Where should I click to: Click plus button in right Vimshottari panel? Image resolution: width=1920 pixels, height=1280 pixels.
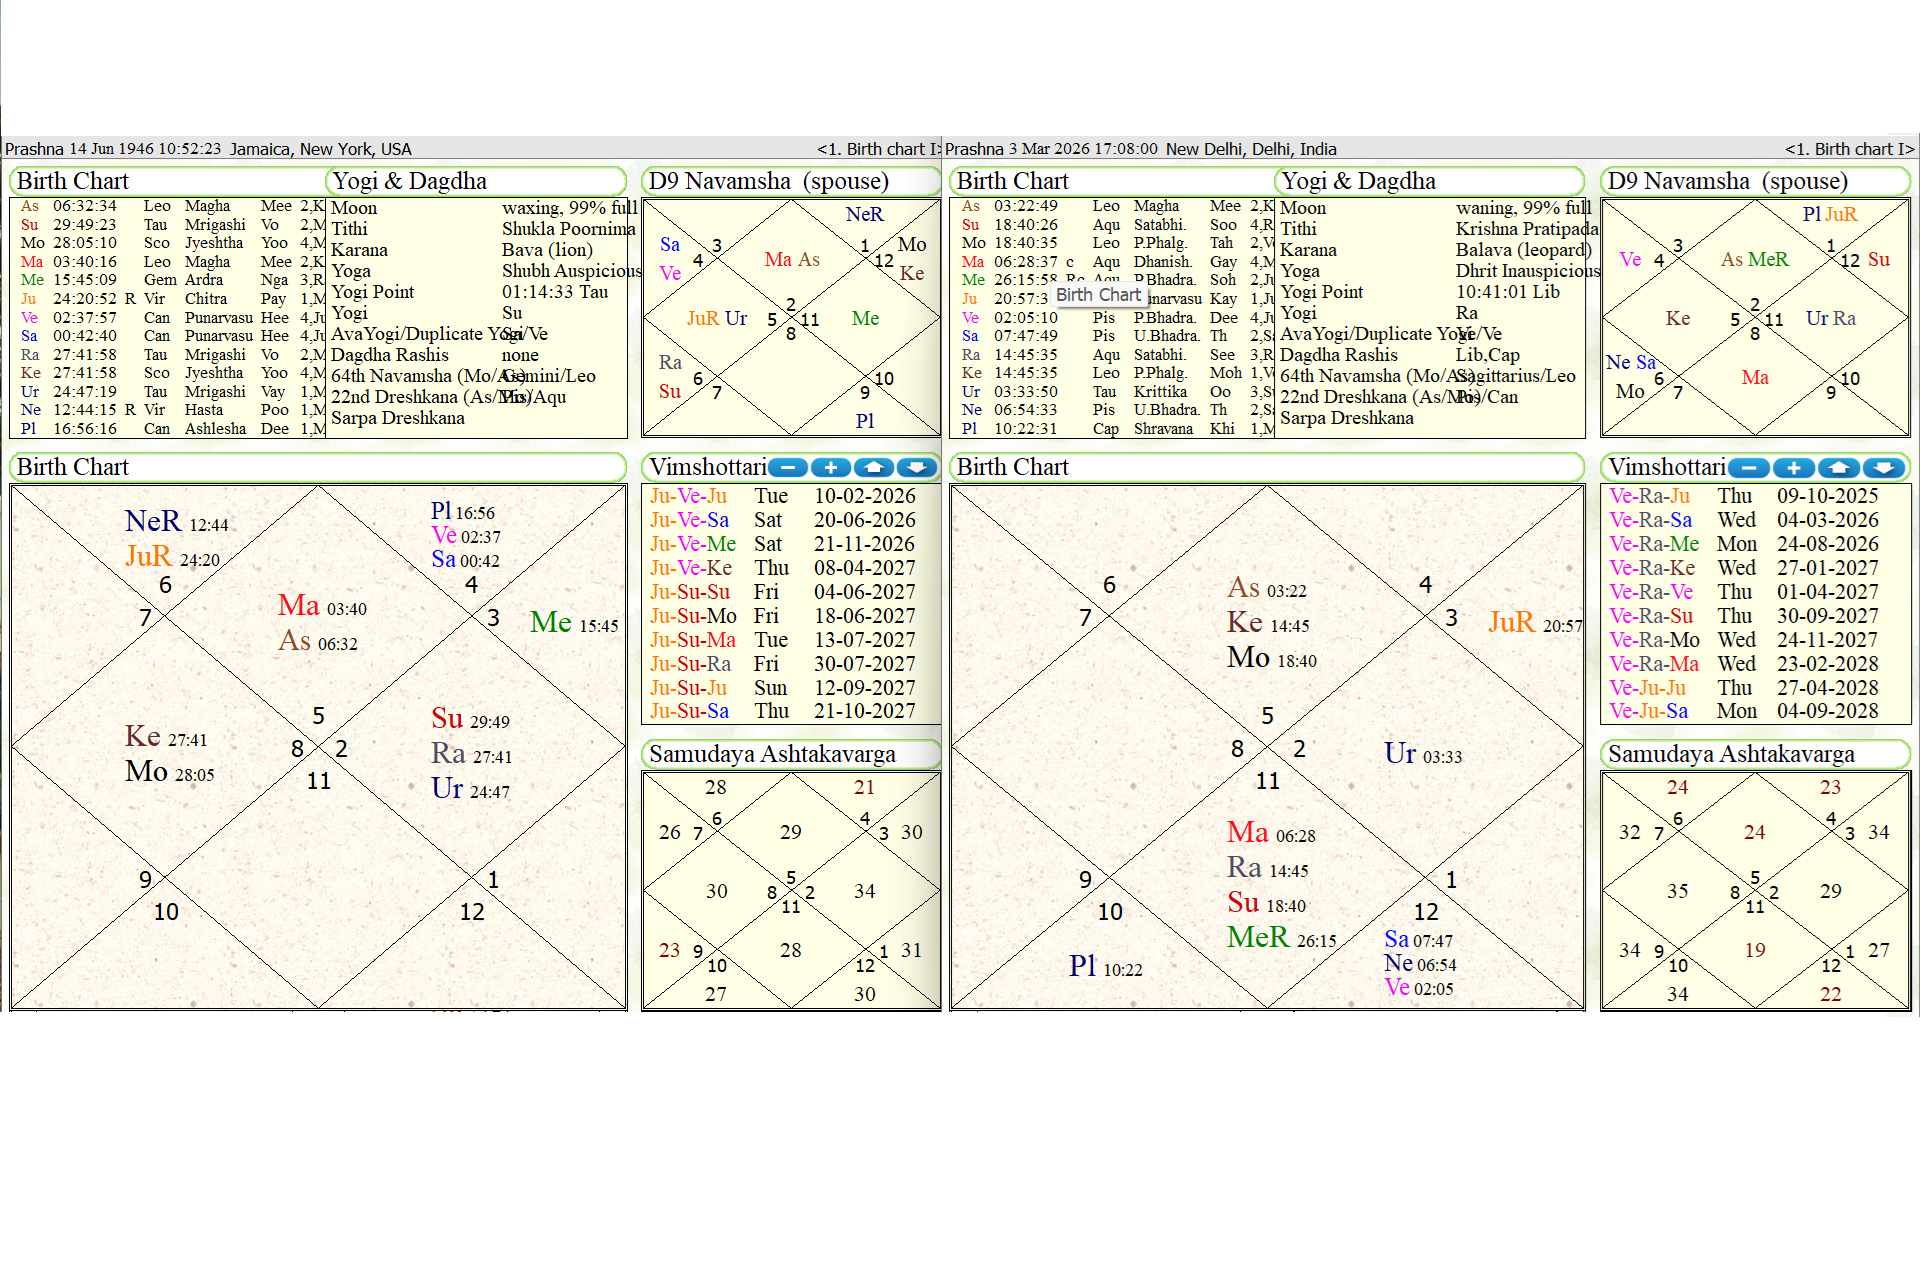coord(1793,467)
